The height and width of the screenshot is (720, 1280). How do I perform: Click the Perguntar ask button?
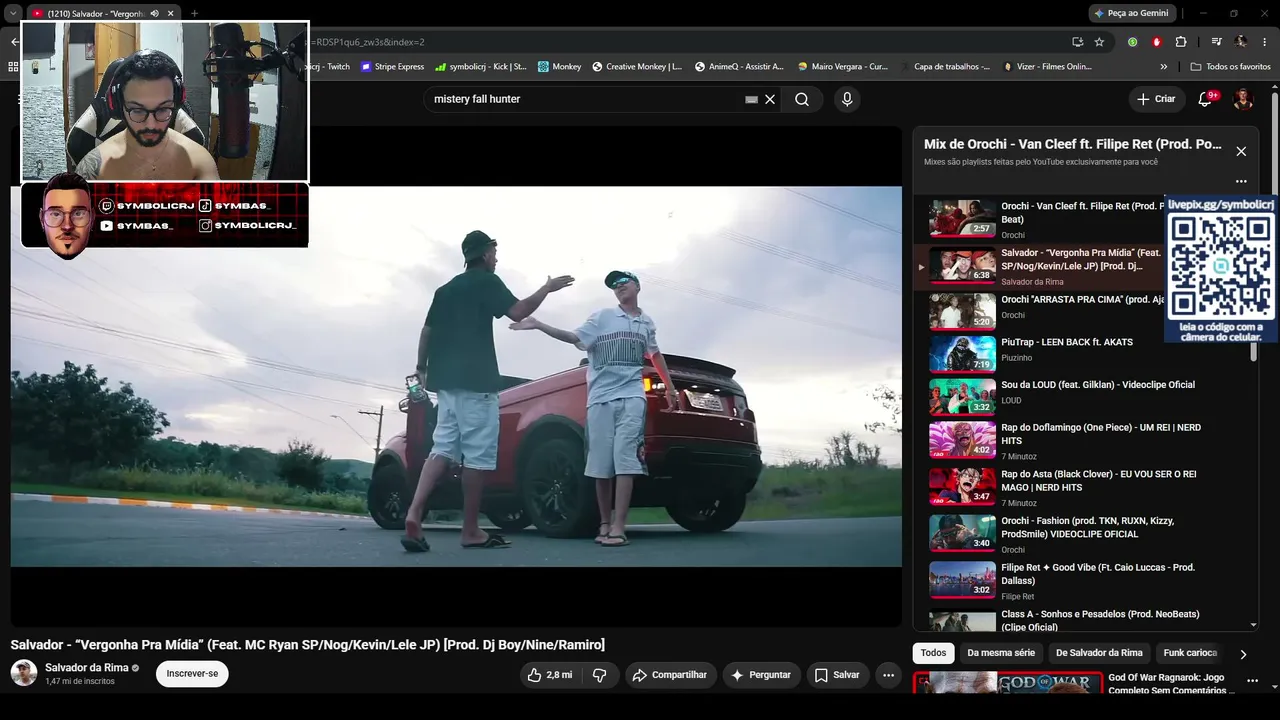[761, 675]
